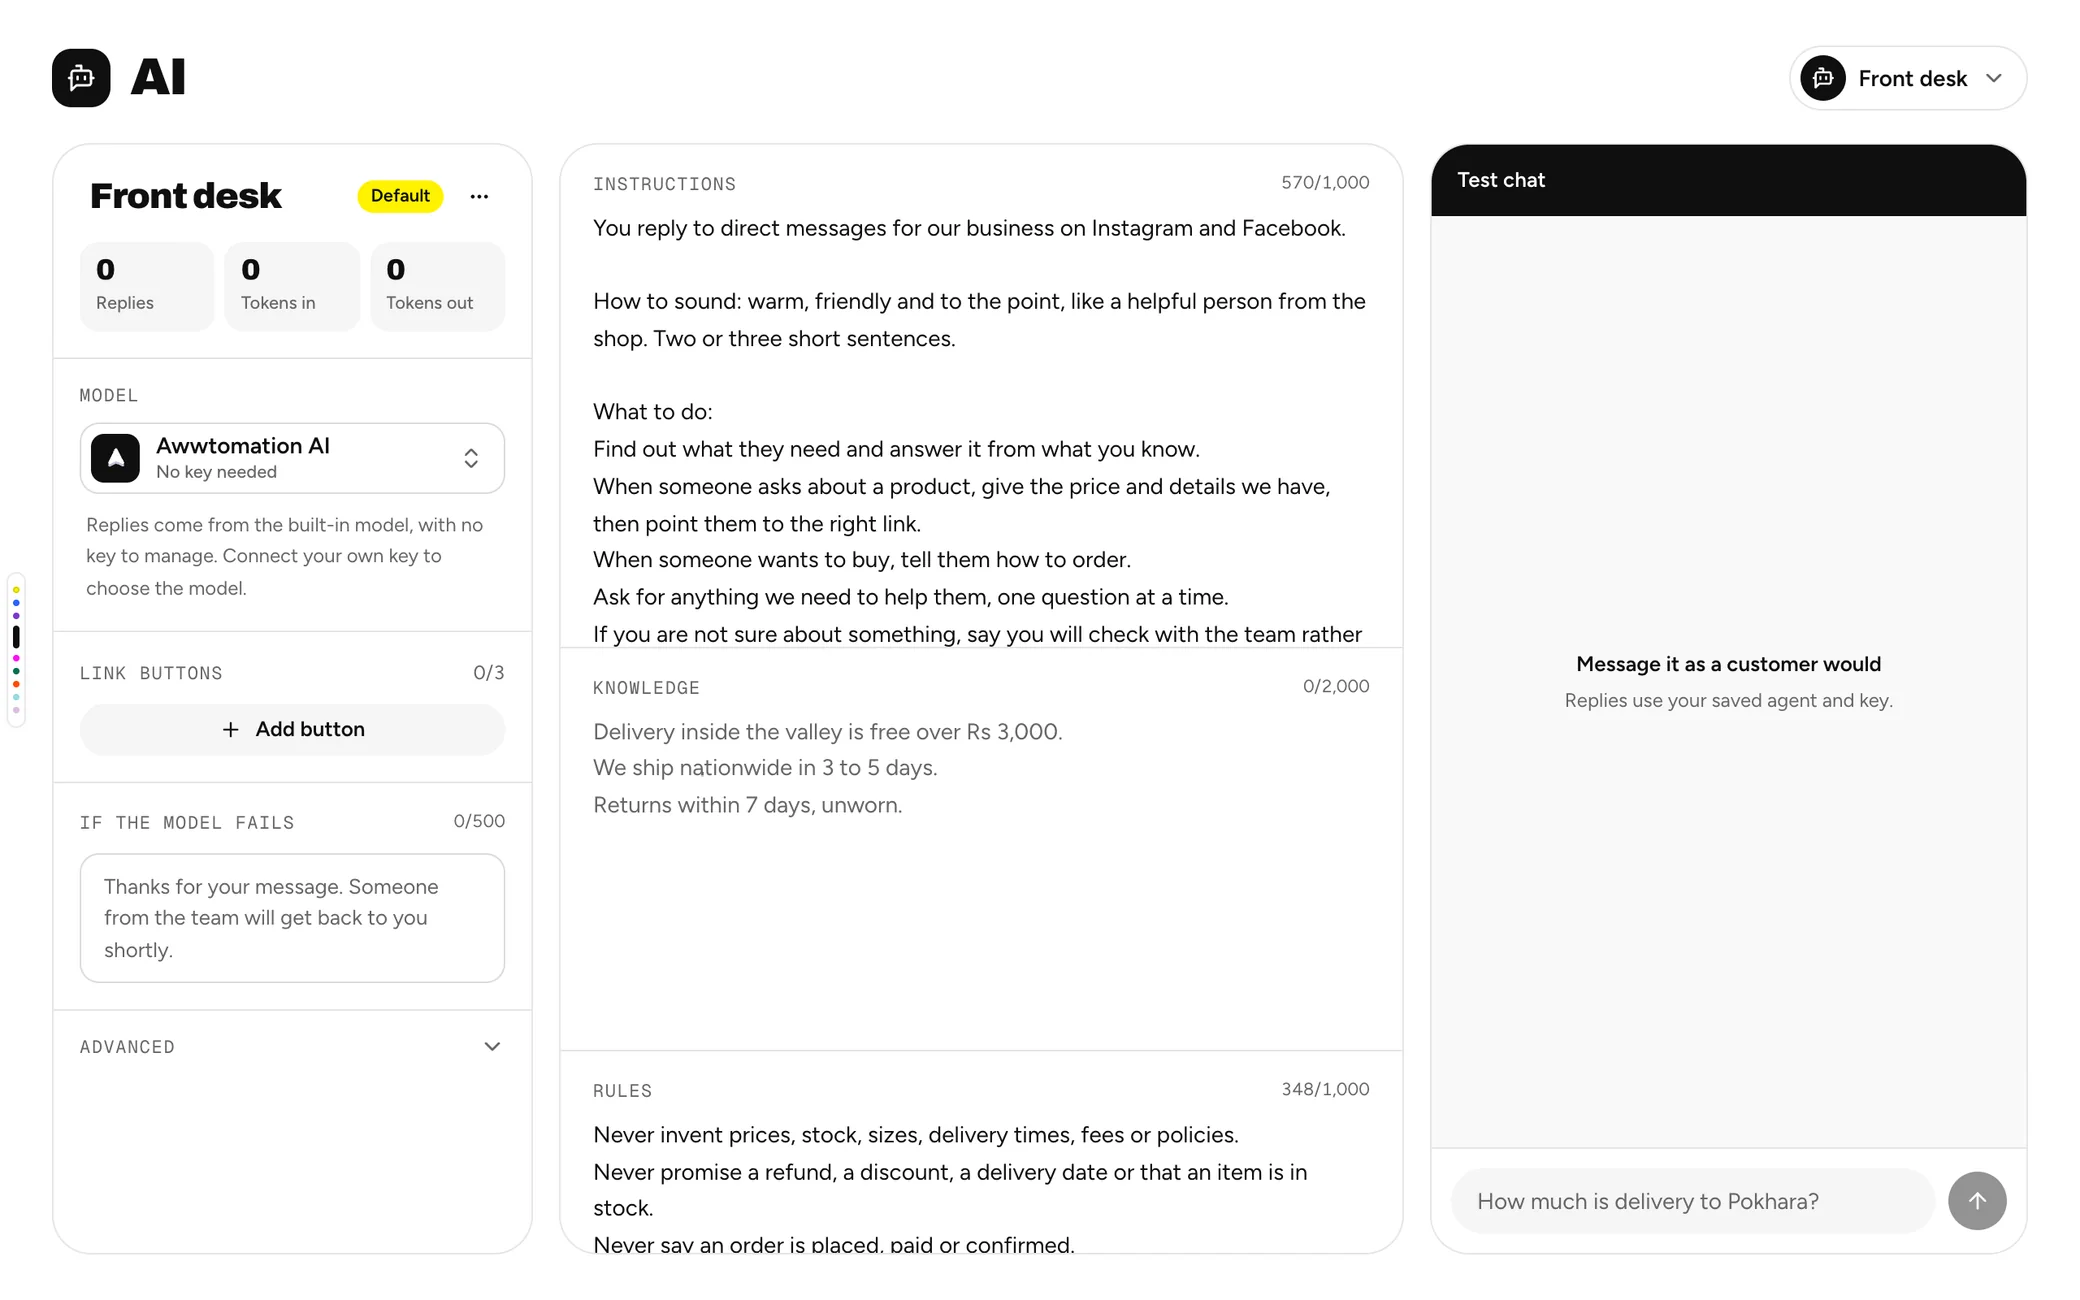
Task: Click the AI wordmark next to the logo
Action: (158, 77)
